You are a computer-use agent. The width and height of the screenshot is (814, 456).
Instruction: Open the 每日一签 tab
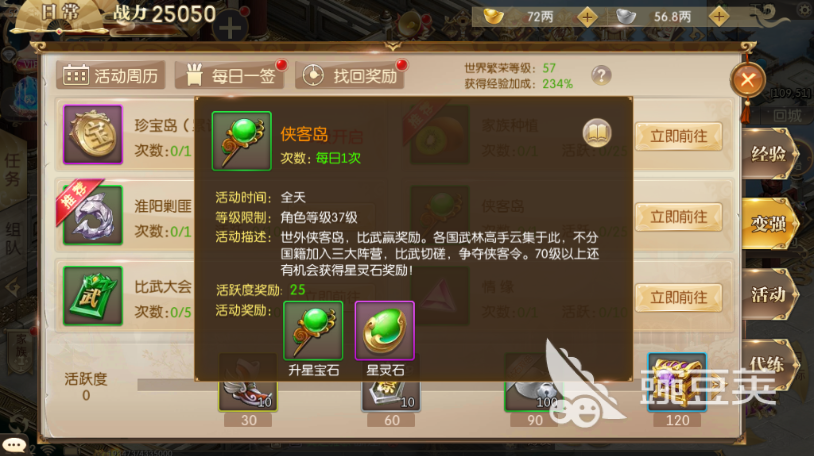(x=229, y=76)
